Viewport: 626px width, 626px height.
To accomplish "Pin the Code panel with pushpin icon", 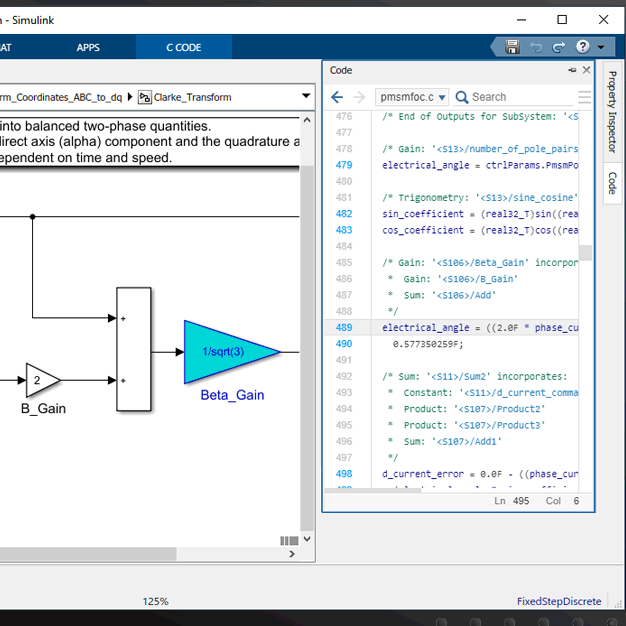I will (x=572, y=70).
